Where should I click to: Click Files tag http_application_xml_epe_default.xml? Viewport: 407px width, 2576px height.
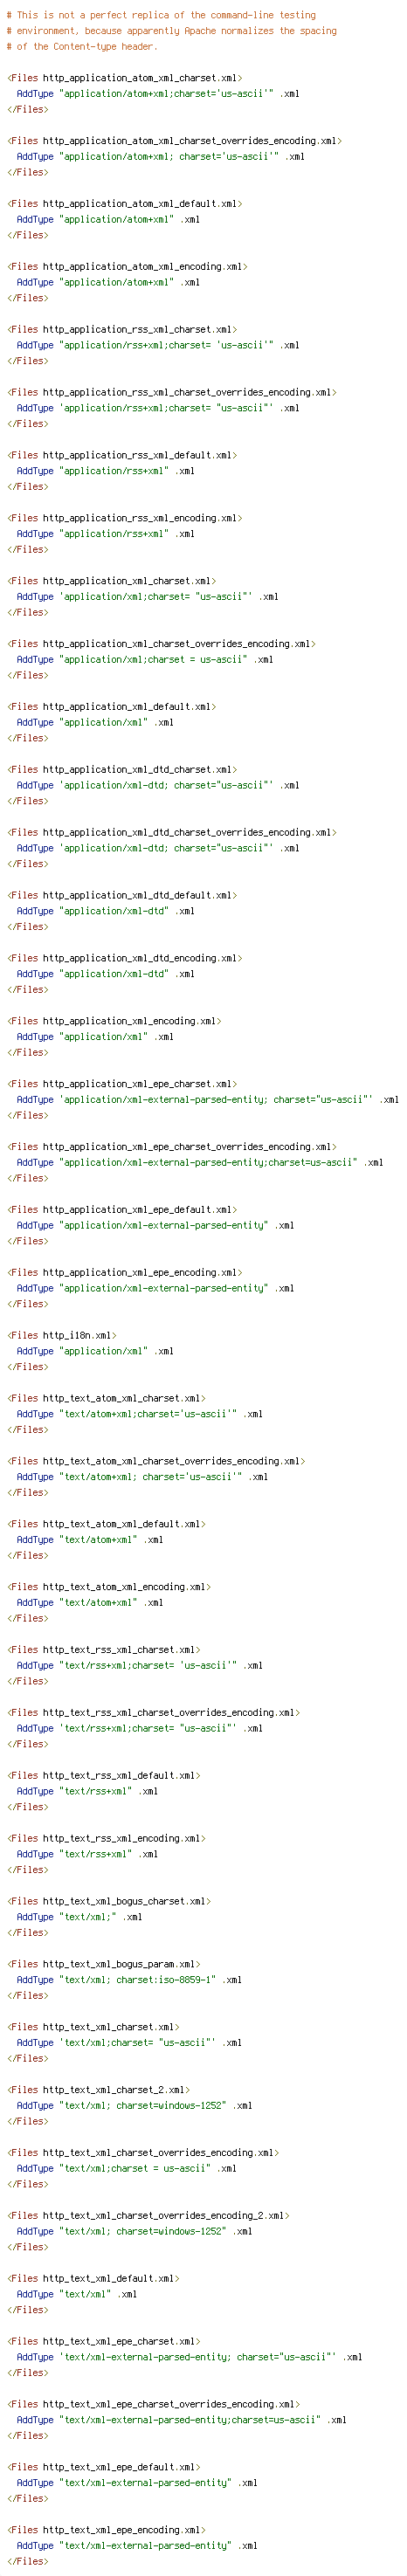click(x=122, y=1210)
